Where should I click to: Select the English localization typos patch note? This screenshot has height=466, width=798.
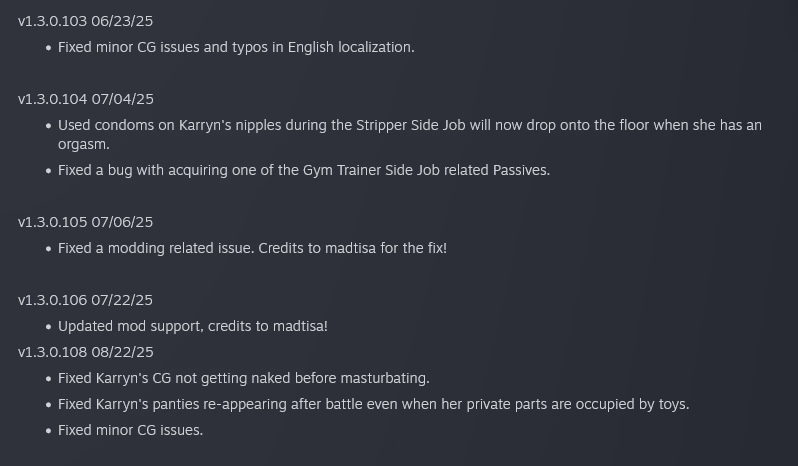coord(235,47)
